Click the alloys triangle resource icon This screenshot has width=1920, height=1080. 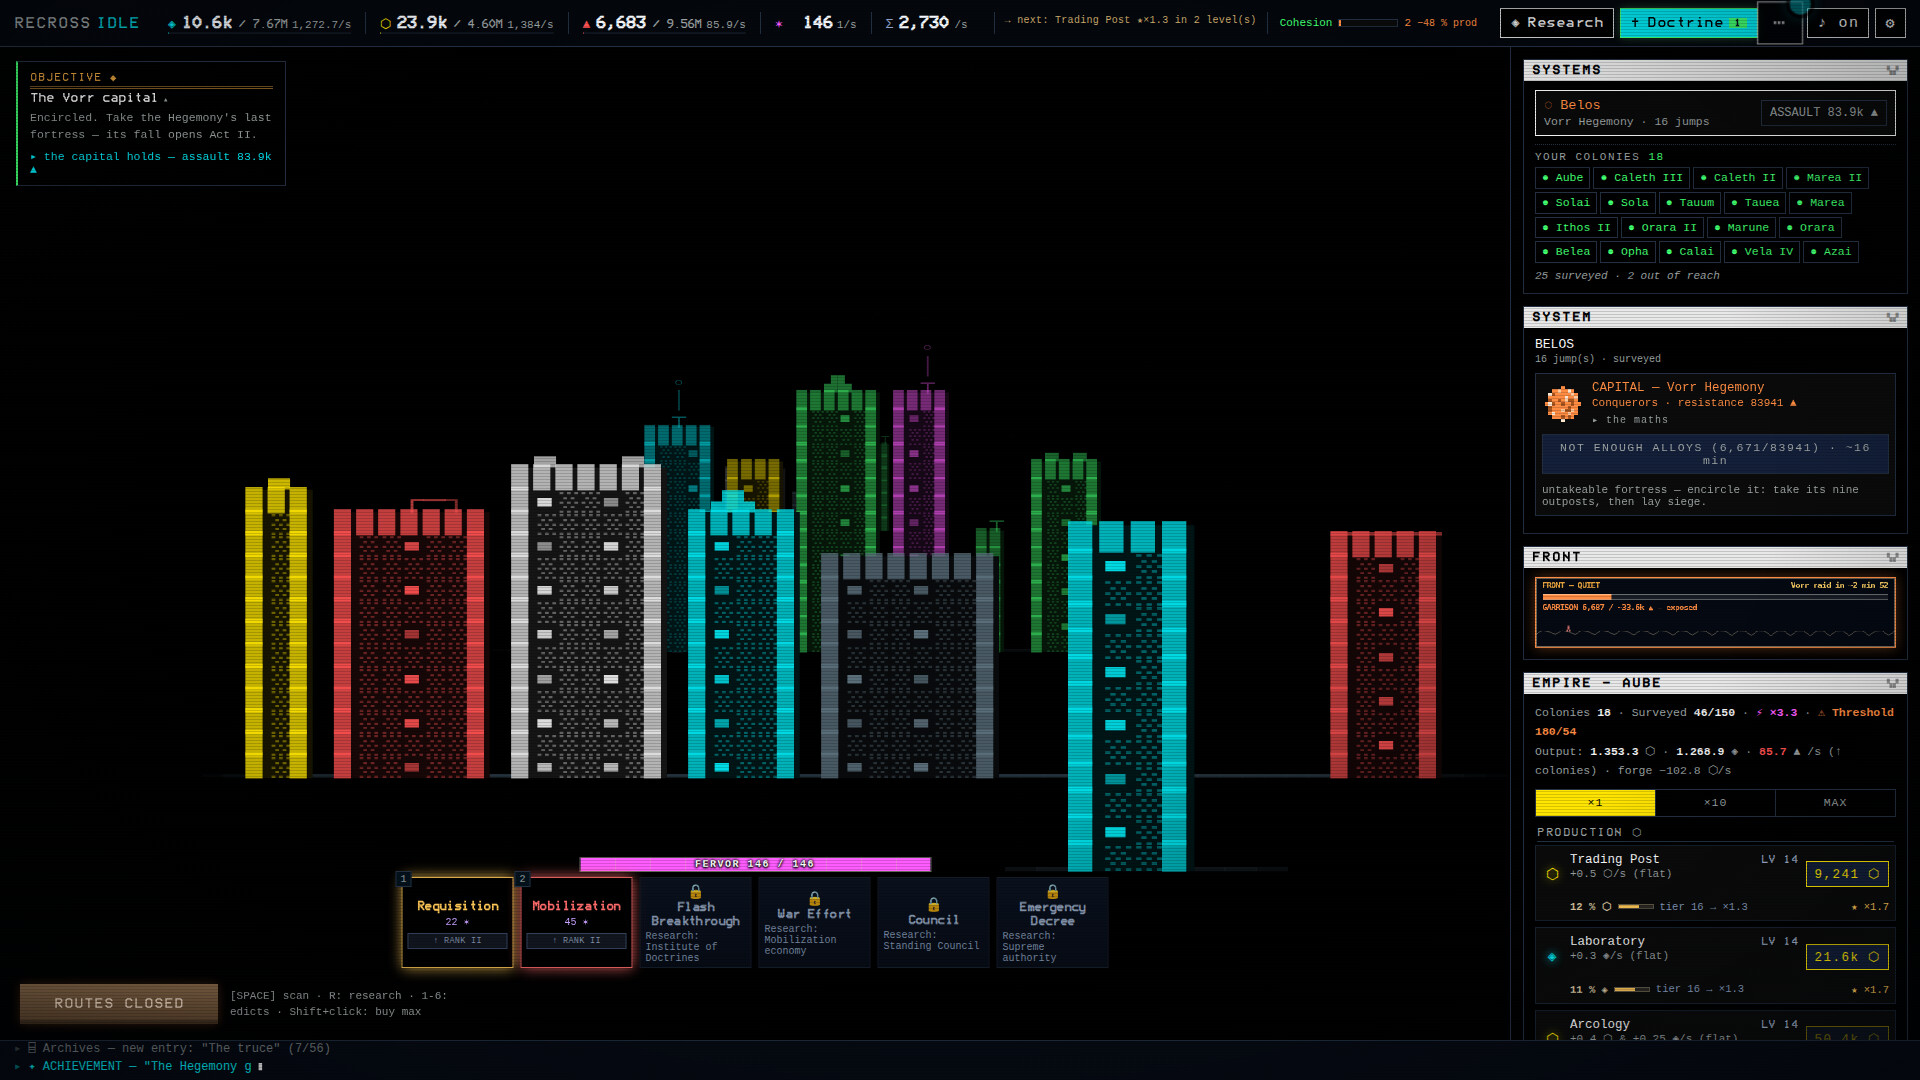pos(586,23)
